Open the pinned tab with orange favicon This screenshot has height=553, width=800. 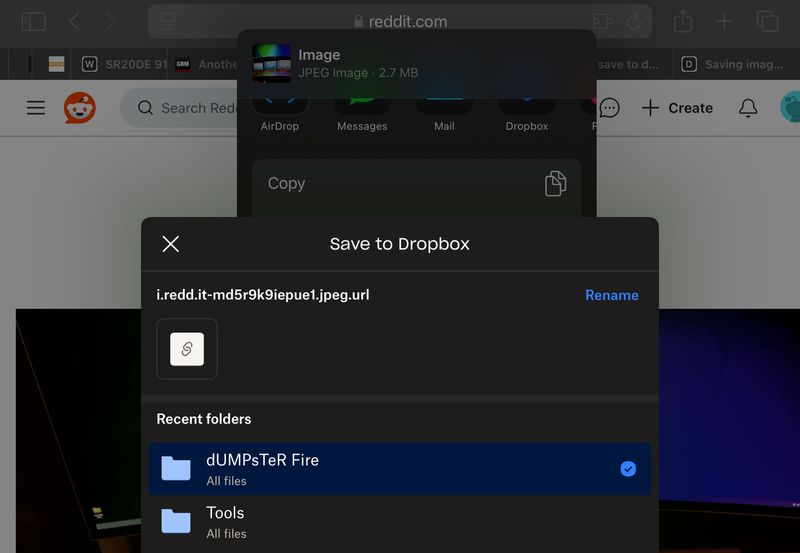pos(56,64)
